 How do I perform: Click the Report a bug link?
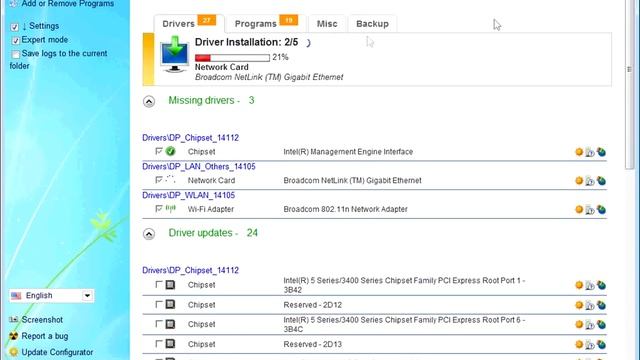[x=44, y=336]
